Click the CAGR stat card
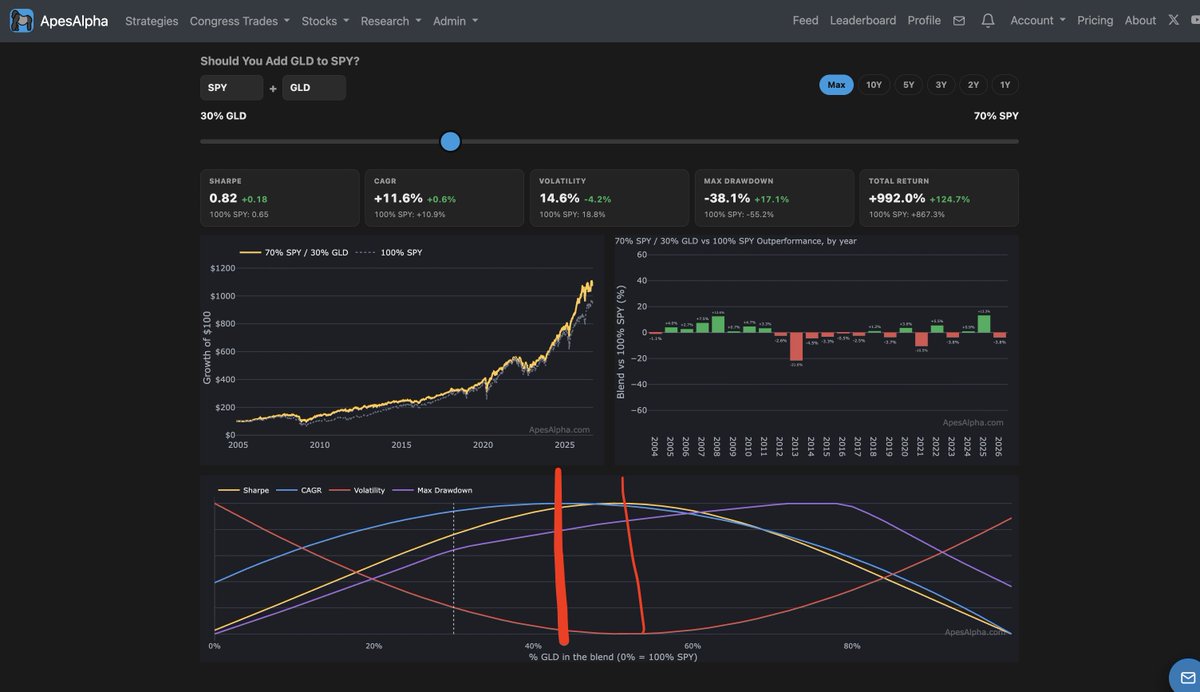 tap(444, 198)
